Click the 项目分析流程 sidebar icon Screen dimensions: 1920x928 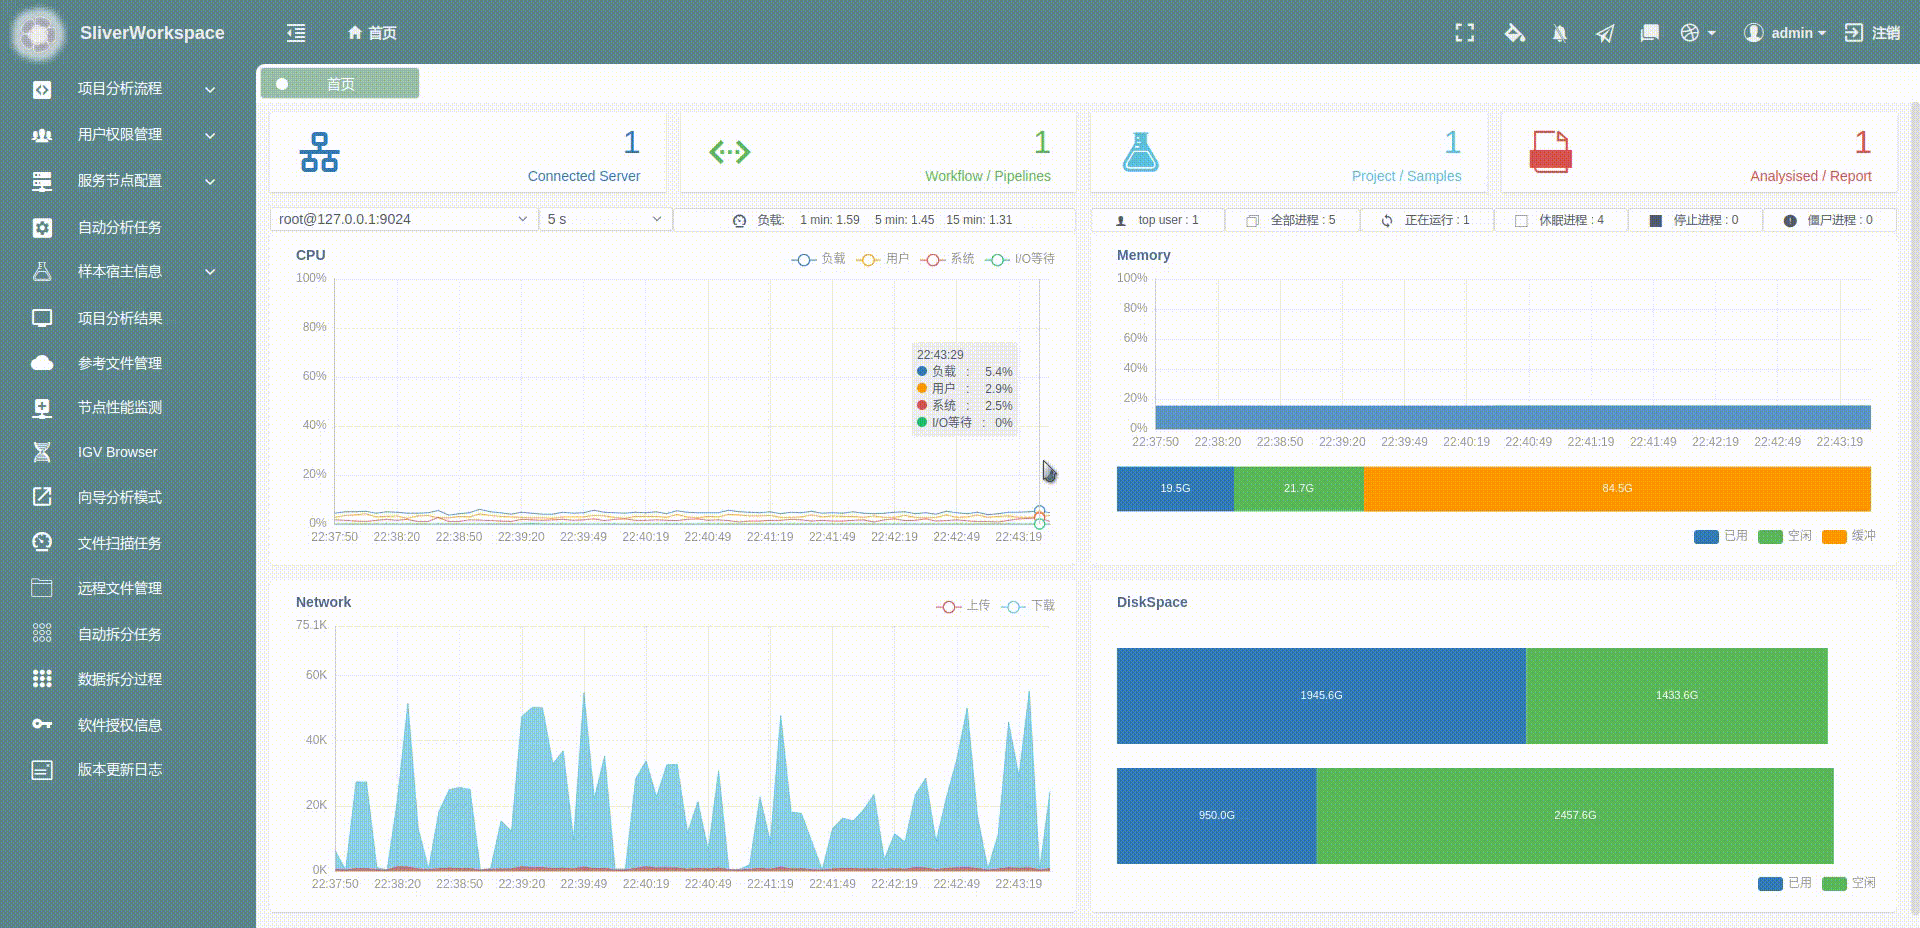42,89
